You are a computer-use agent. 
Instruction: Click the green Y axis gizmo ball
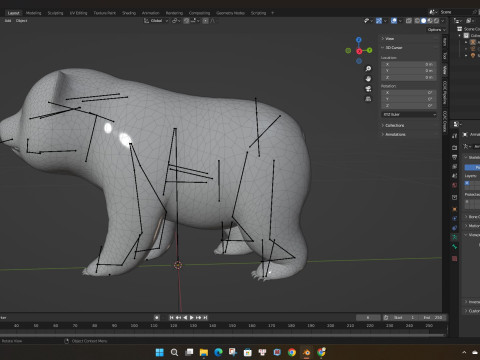coord(369,50)
